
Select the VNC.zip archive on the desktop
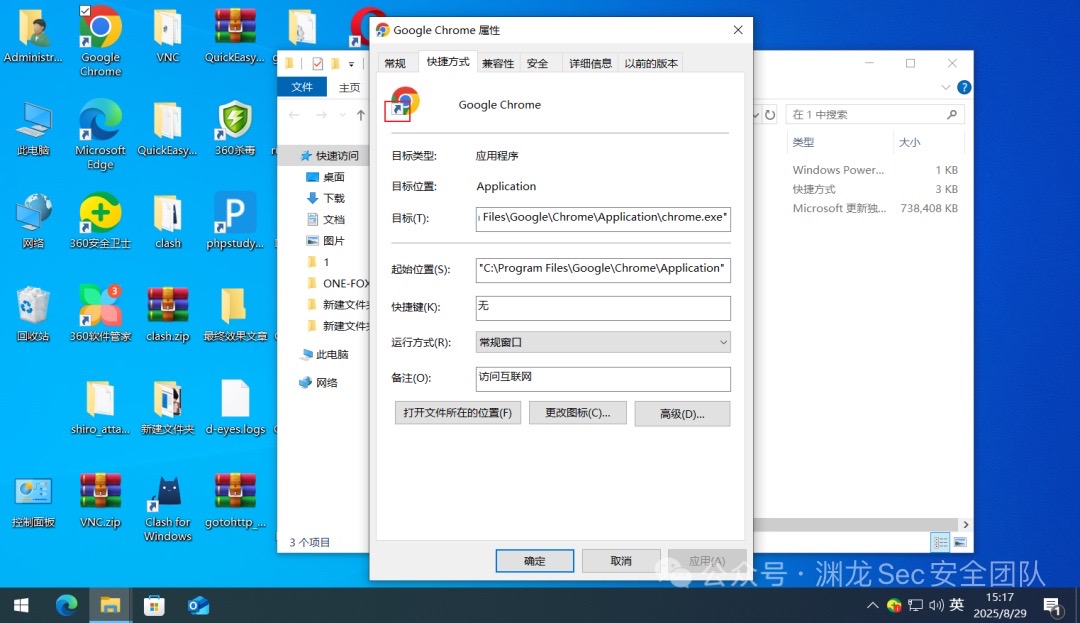101,501
